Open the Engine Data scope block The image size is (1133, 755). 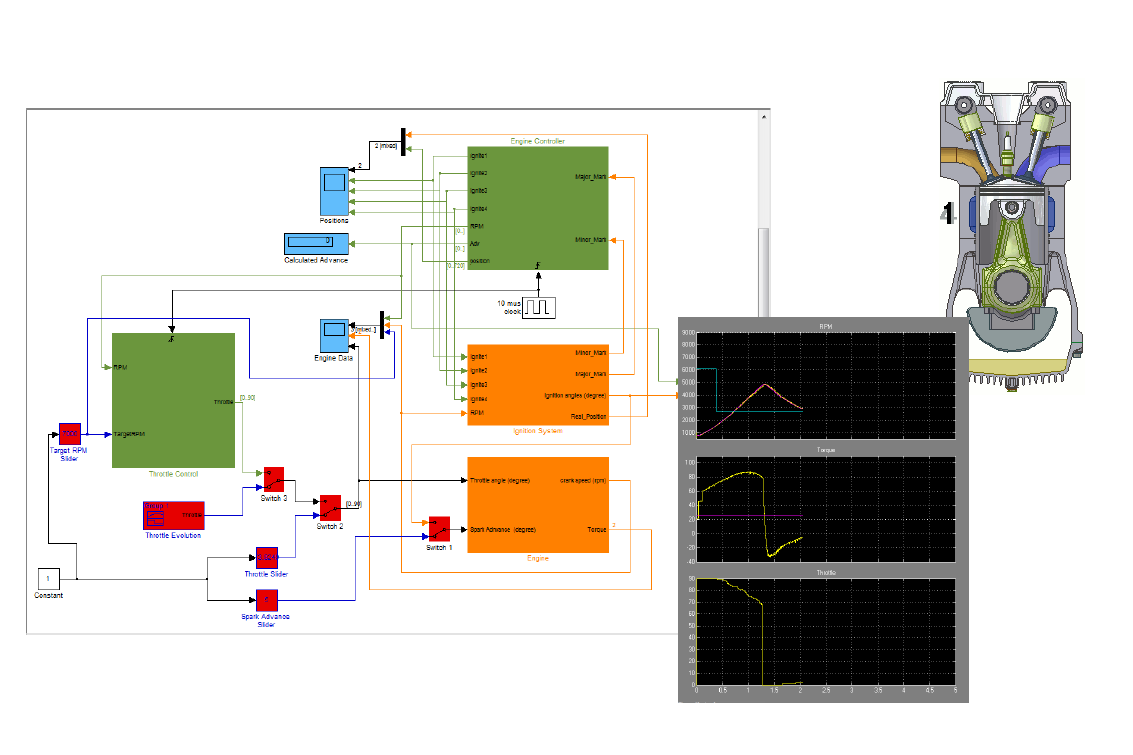click(x=334, y=334)
